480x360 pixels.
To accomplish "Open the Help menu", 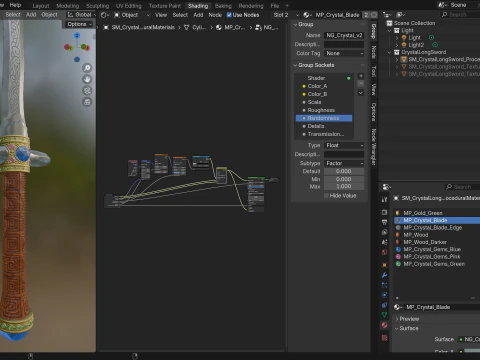I will point(15,5).
